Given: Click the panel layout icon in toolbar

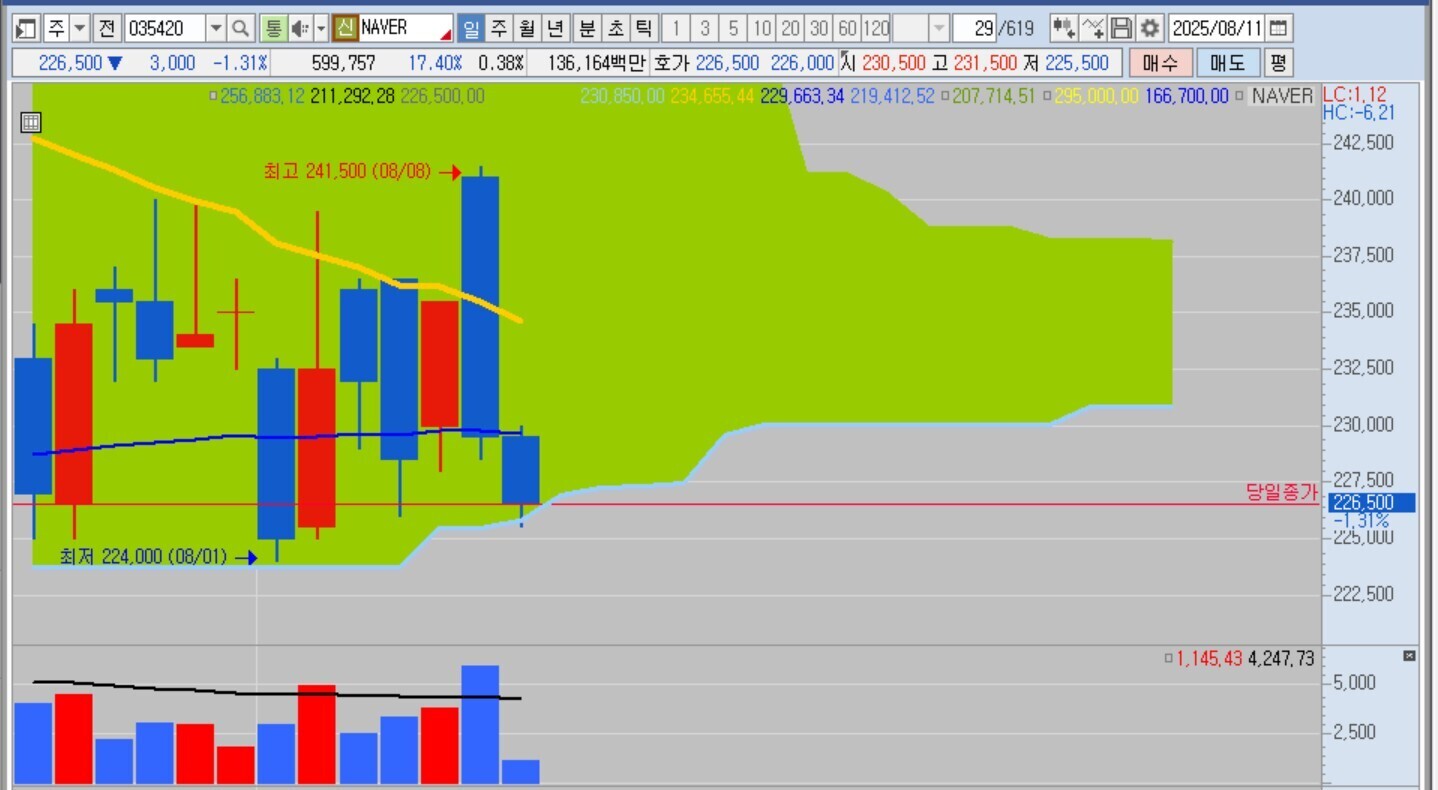Looking at the screenshot, I should pyautogui.click(x=26, y=28).
